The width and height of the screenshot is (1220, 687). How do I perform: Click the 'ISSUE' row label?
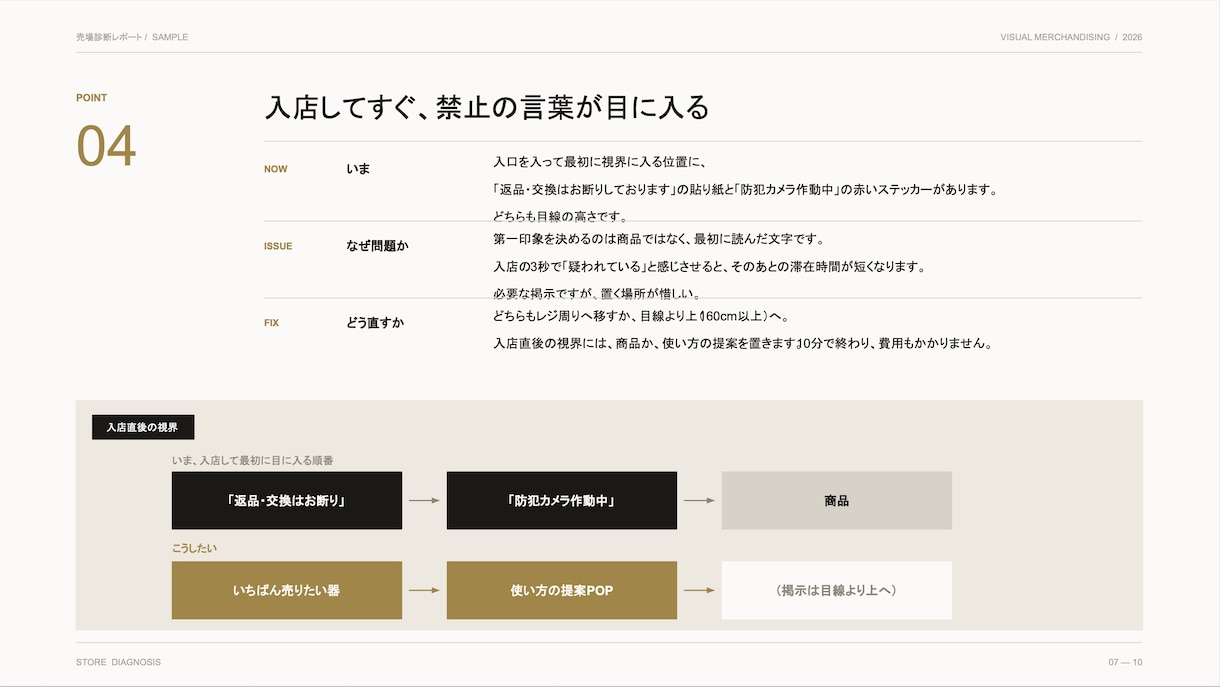tap(278, 246)
